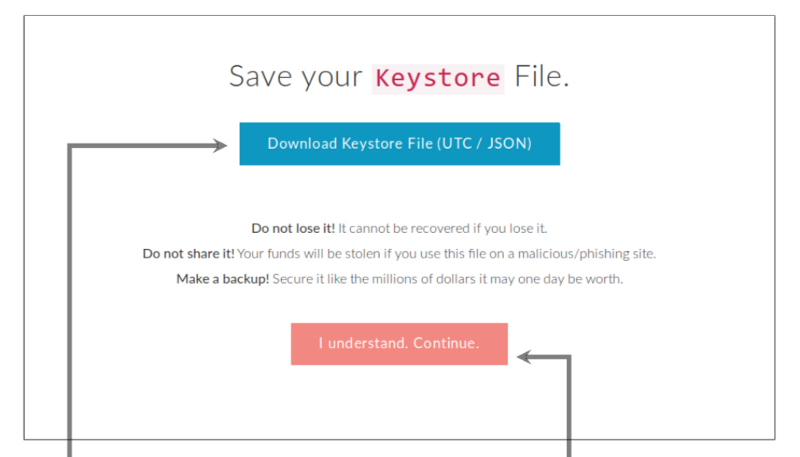Click the word 'Continue.' on the pink button
The width and height of the screenshot is (800, 457).
(446, 344)
